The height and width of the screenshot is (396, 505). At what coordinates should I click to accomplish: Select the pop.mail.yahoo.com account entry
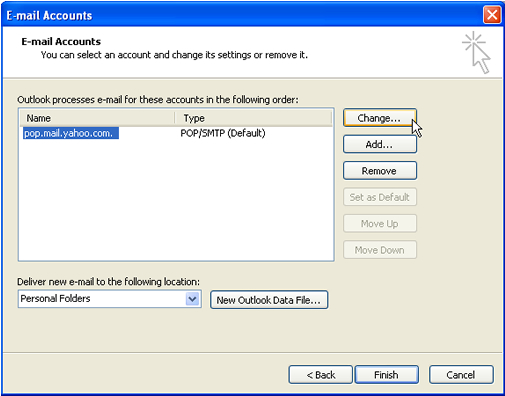(x=71, y=133)
